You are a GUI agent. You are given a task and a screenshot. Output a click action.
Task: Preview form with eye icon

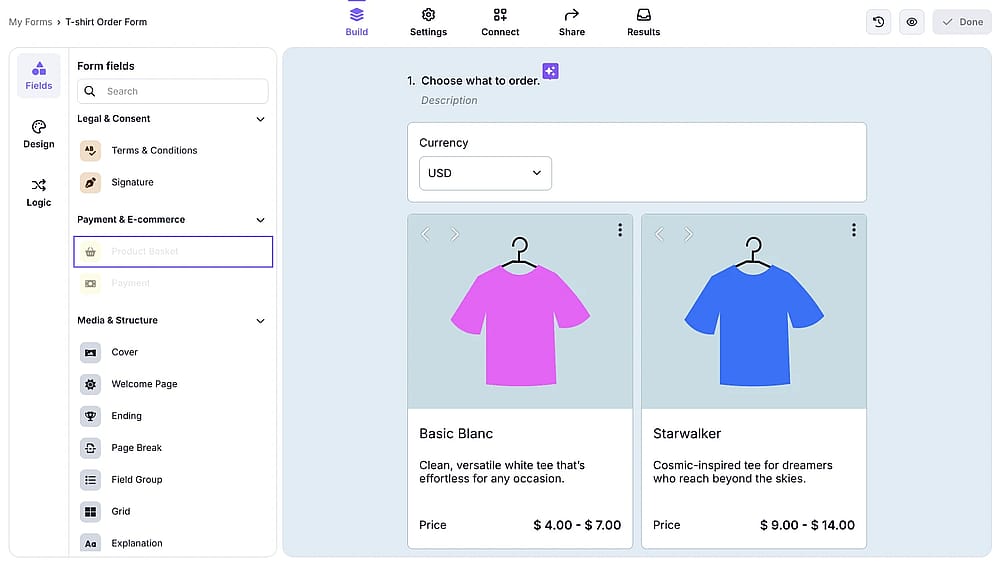[x=911, y=22]
